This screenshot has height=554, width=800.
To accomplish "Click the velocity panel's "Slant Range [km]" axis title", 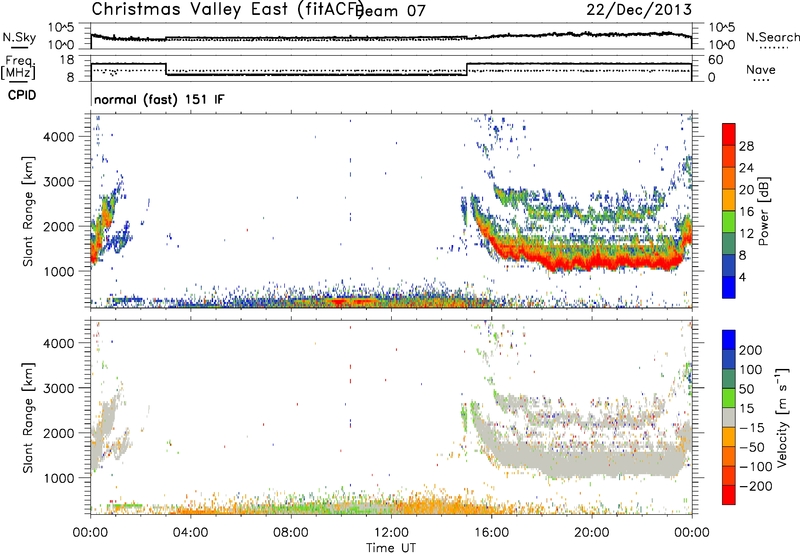I will click(28, 418).
